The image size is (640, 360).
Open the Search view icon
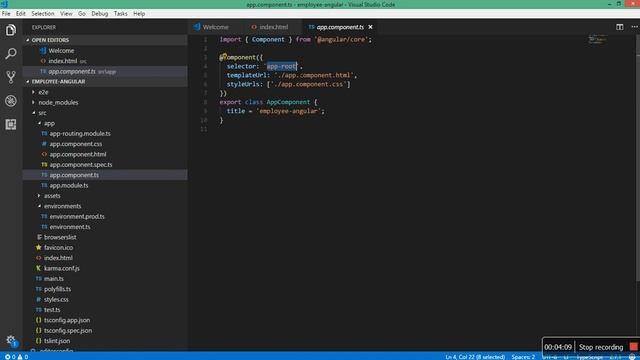pos(11,53)
